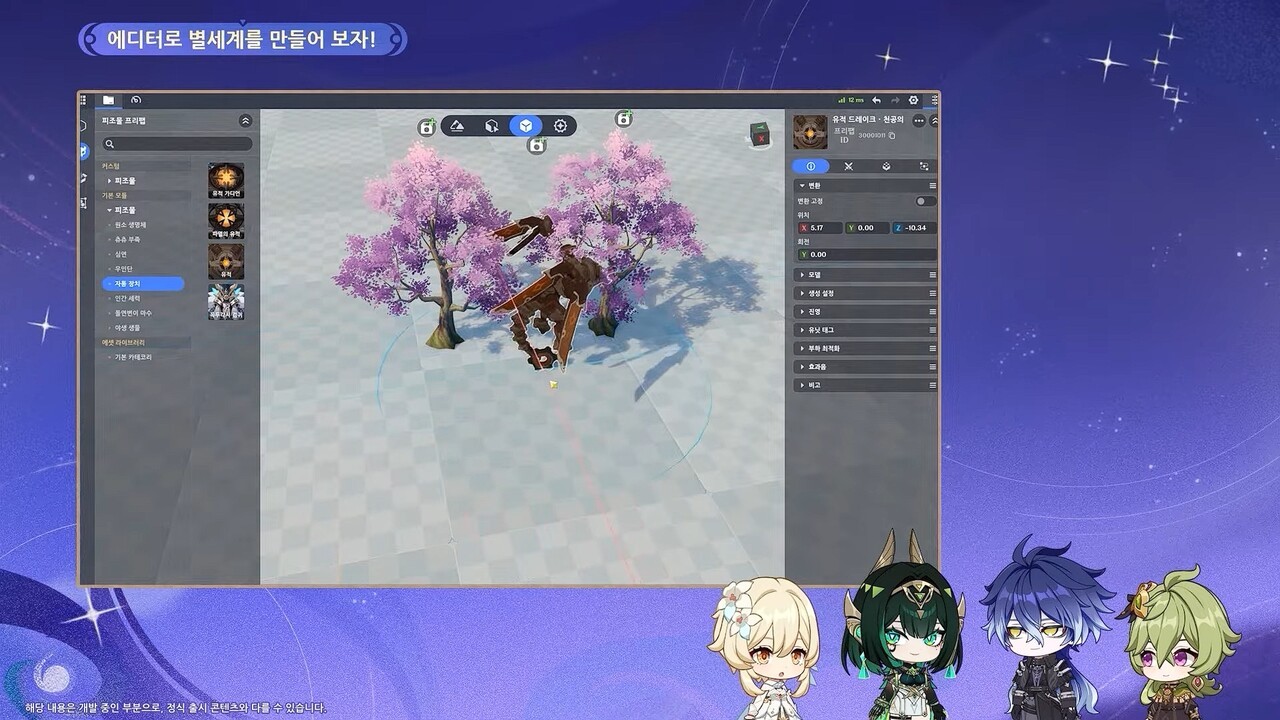Open the three-dot menu beside prefab name
This screenshot has height=720, width=1280.
tap(918, 121)
